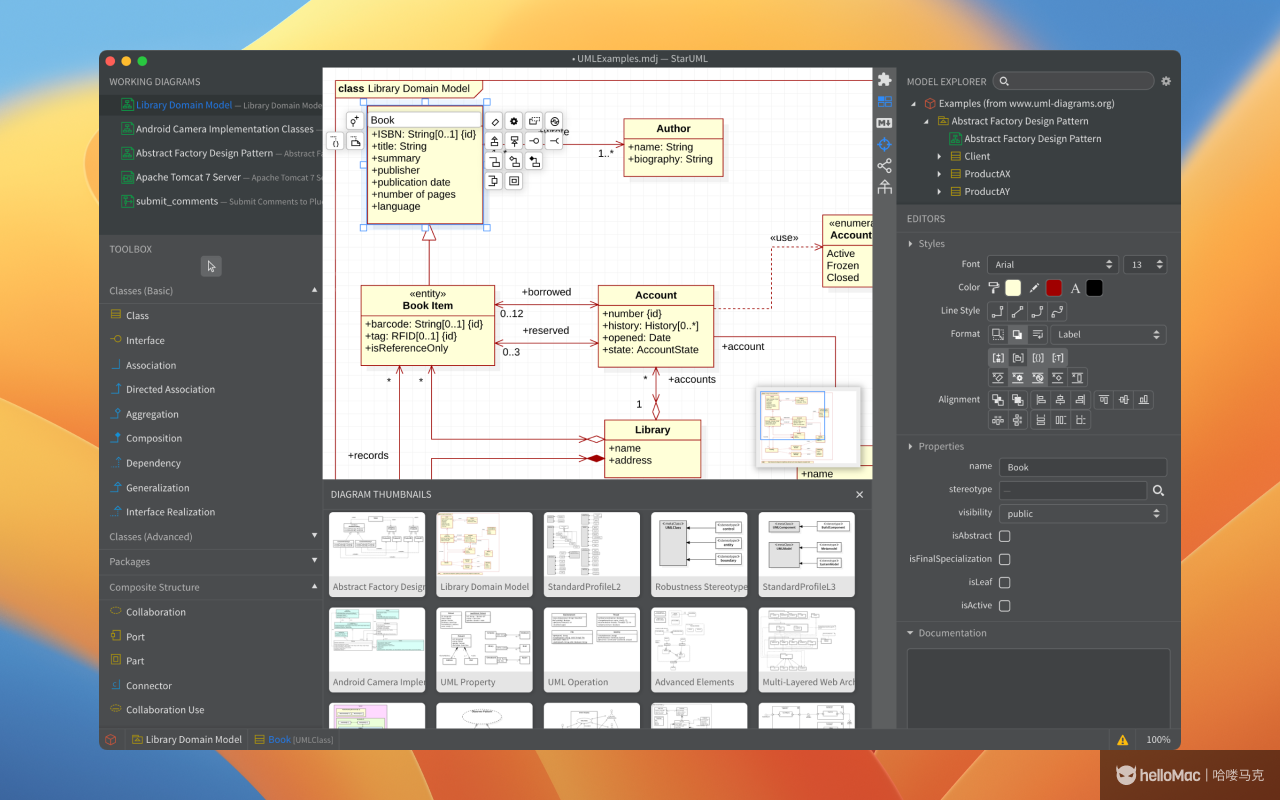Expand the ProductAX tree node
Image resolution: width=1280 pixels, height=800 pixels.
click(939, 174)
